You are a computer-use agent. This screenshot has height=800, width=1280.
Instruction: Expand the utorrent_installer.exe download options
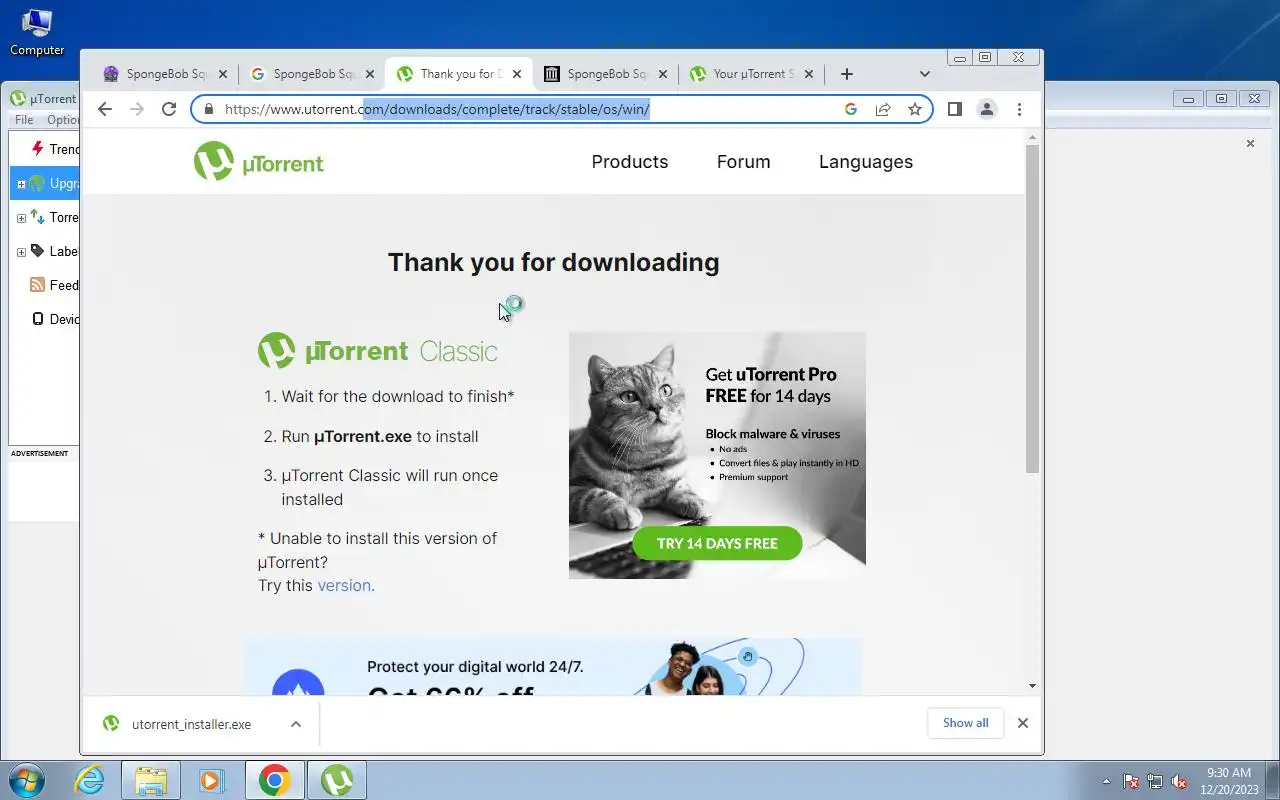tap(296, 724)
